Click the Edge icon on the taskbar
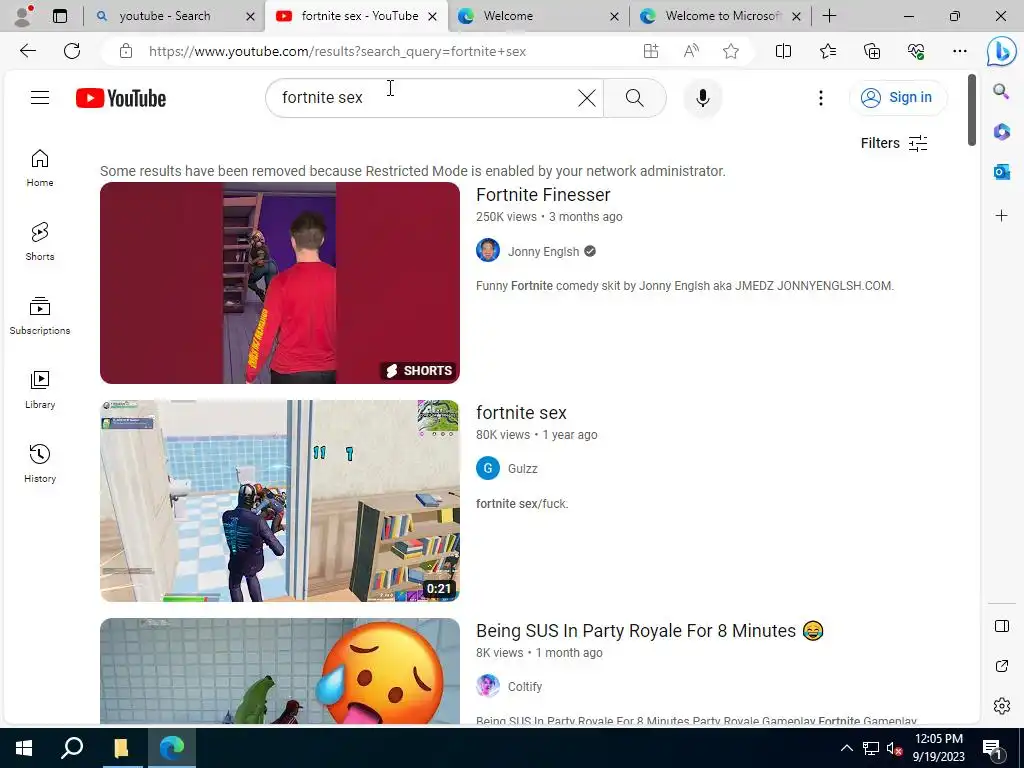1024x768 pixels. 172,748
